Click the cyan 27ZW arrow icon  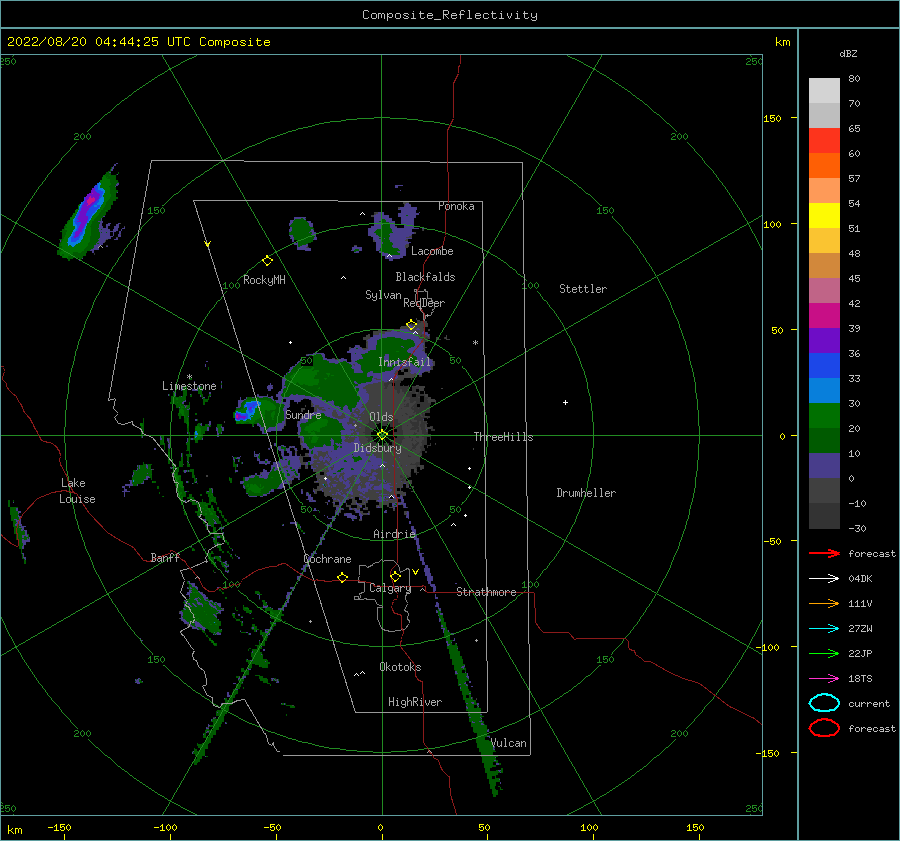[x=824, y=629]
